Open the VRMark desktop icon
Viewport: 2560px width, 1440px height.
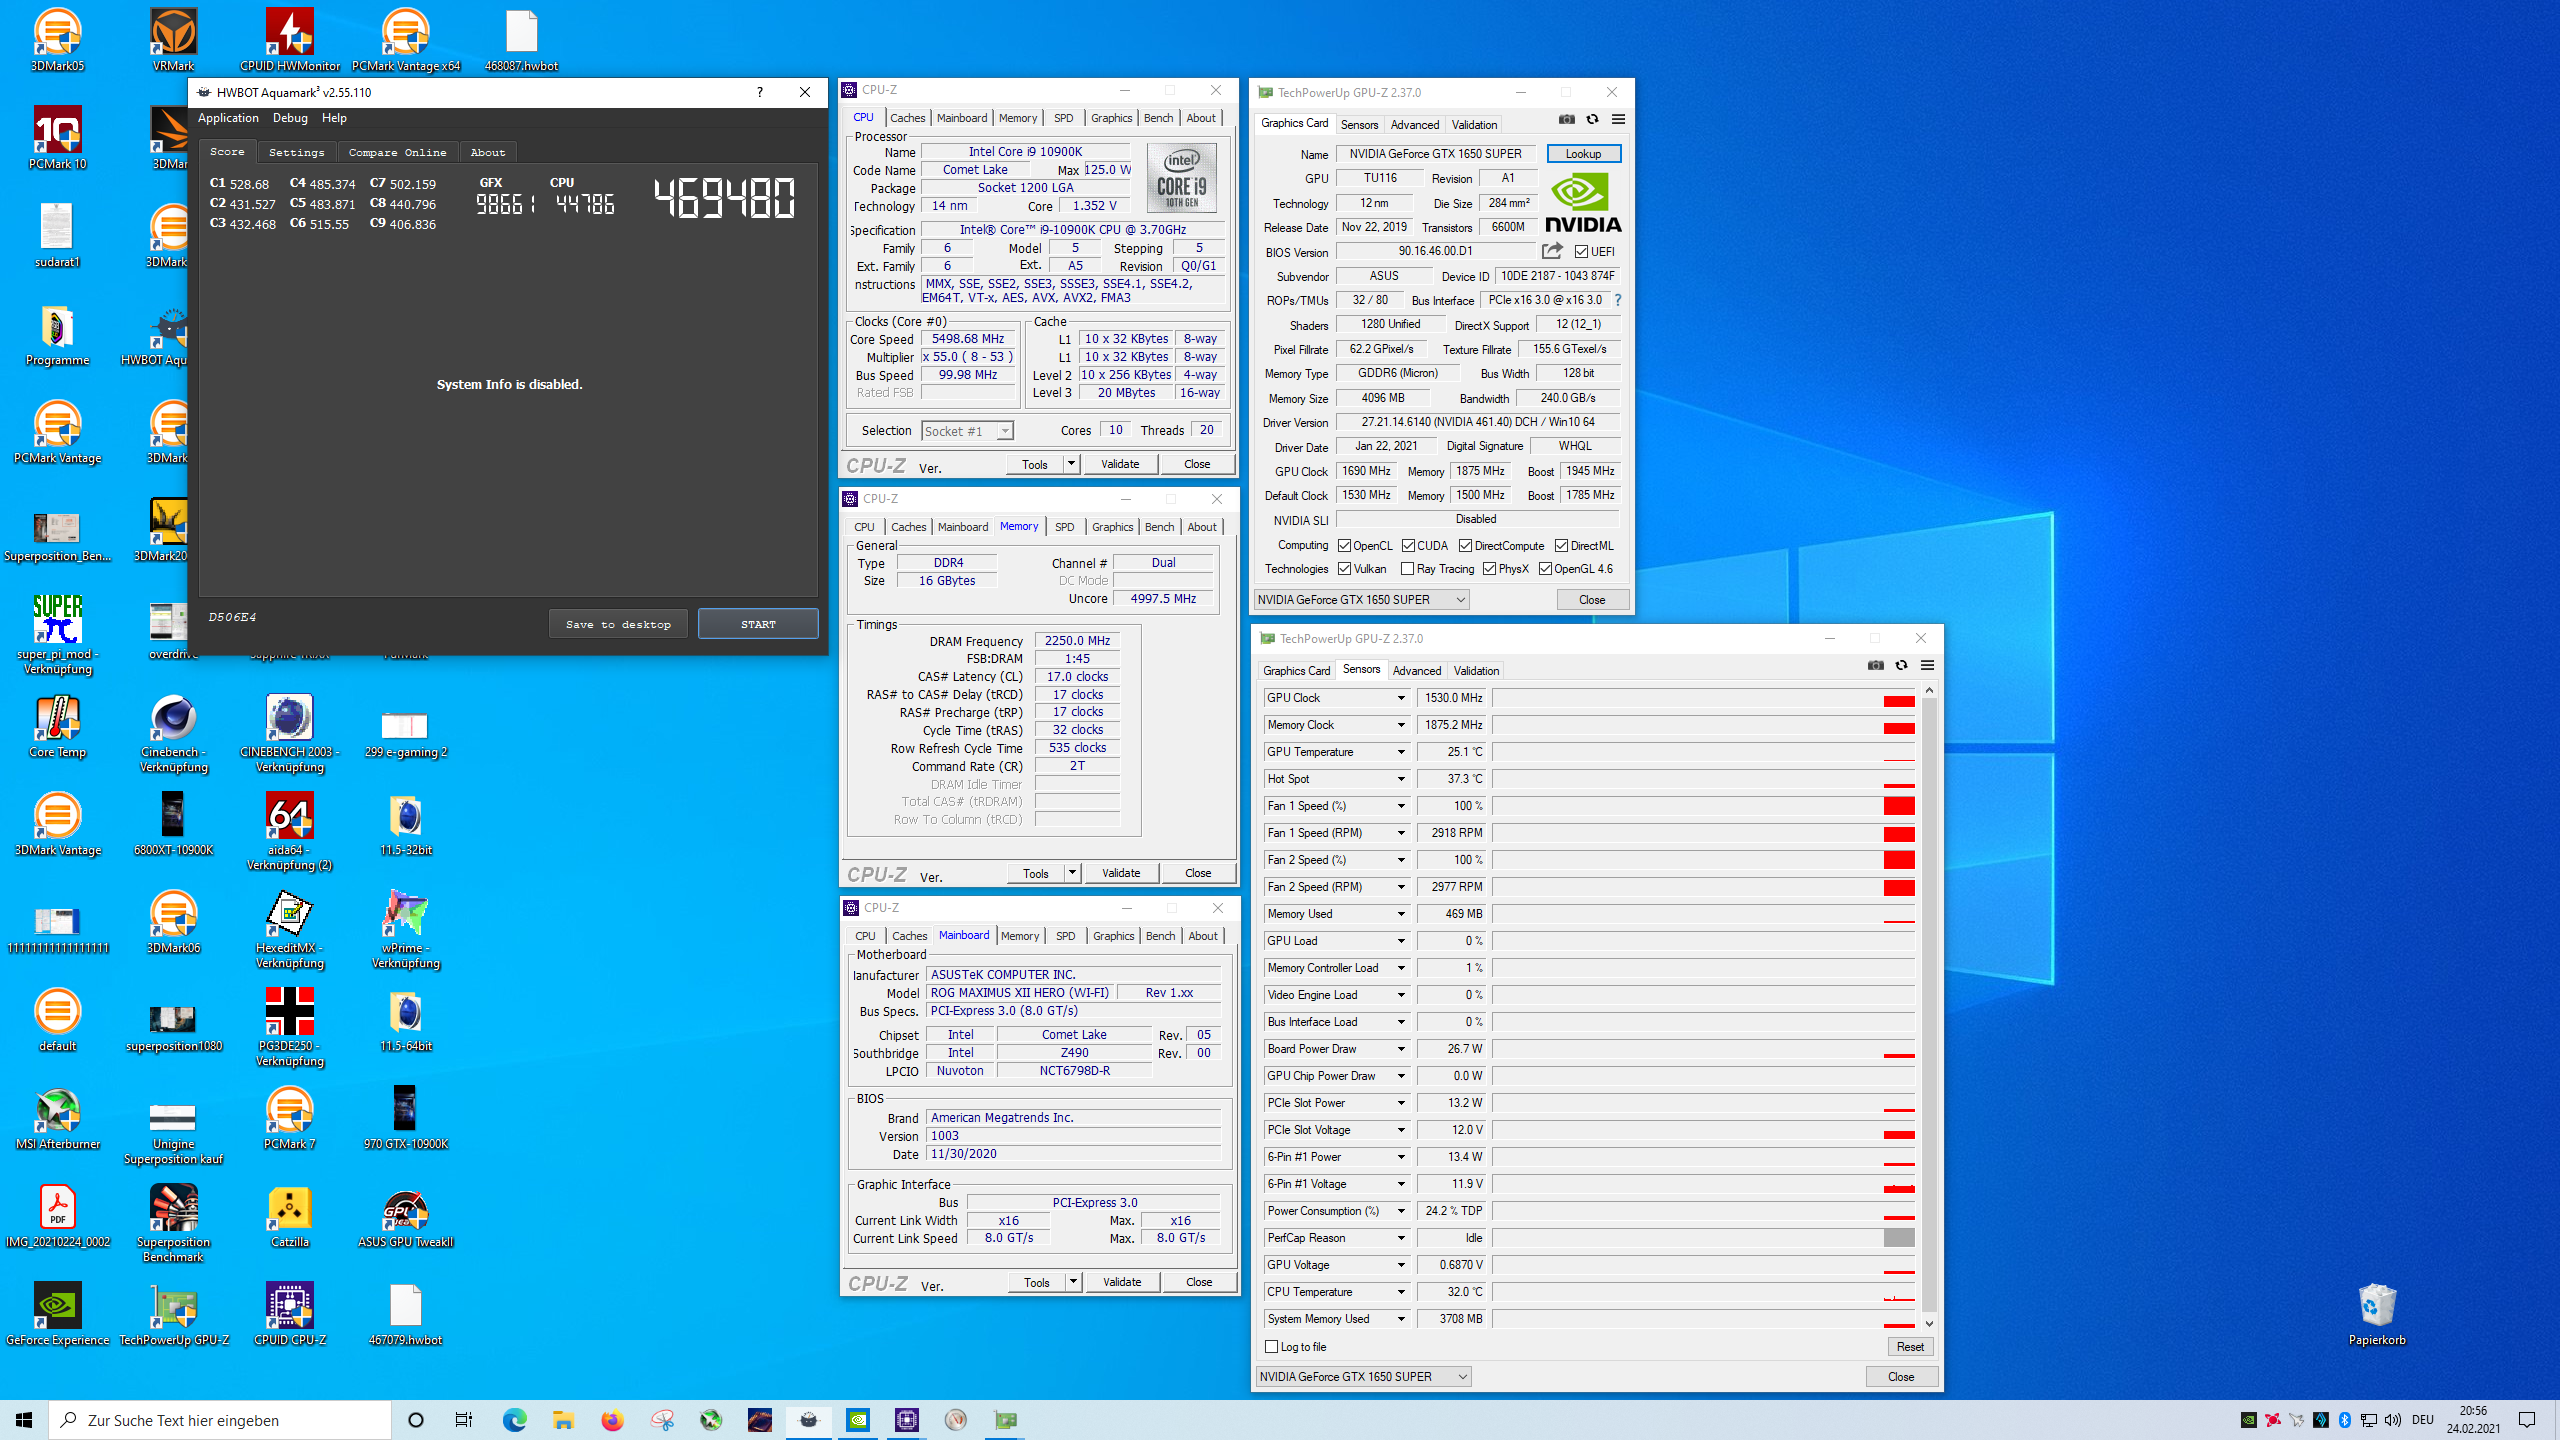pyautogui.click(x=174, y=40)
